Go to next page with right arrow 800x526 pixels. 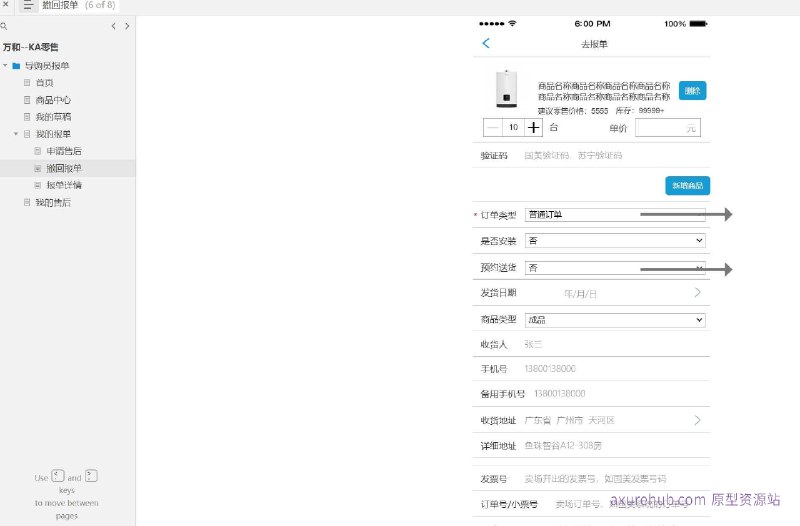[127, 26]
